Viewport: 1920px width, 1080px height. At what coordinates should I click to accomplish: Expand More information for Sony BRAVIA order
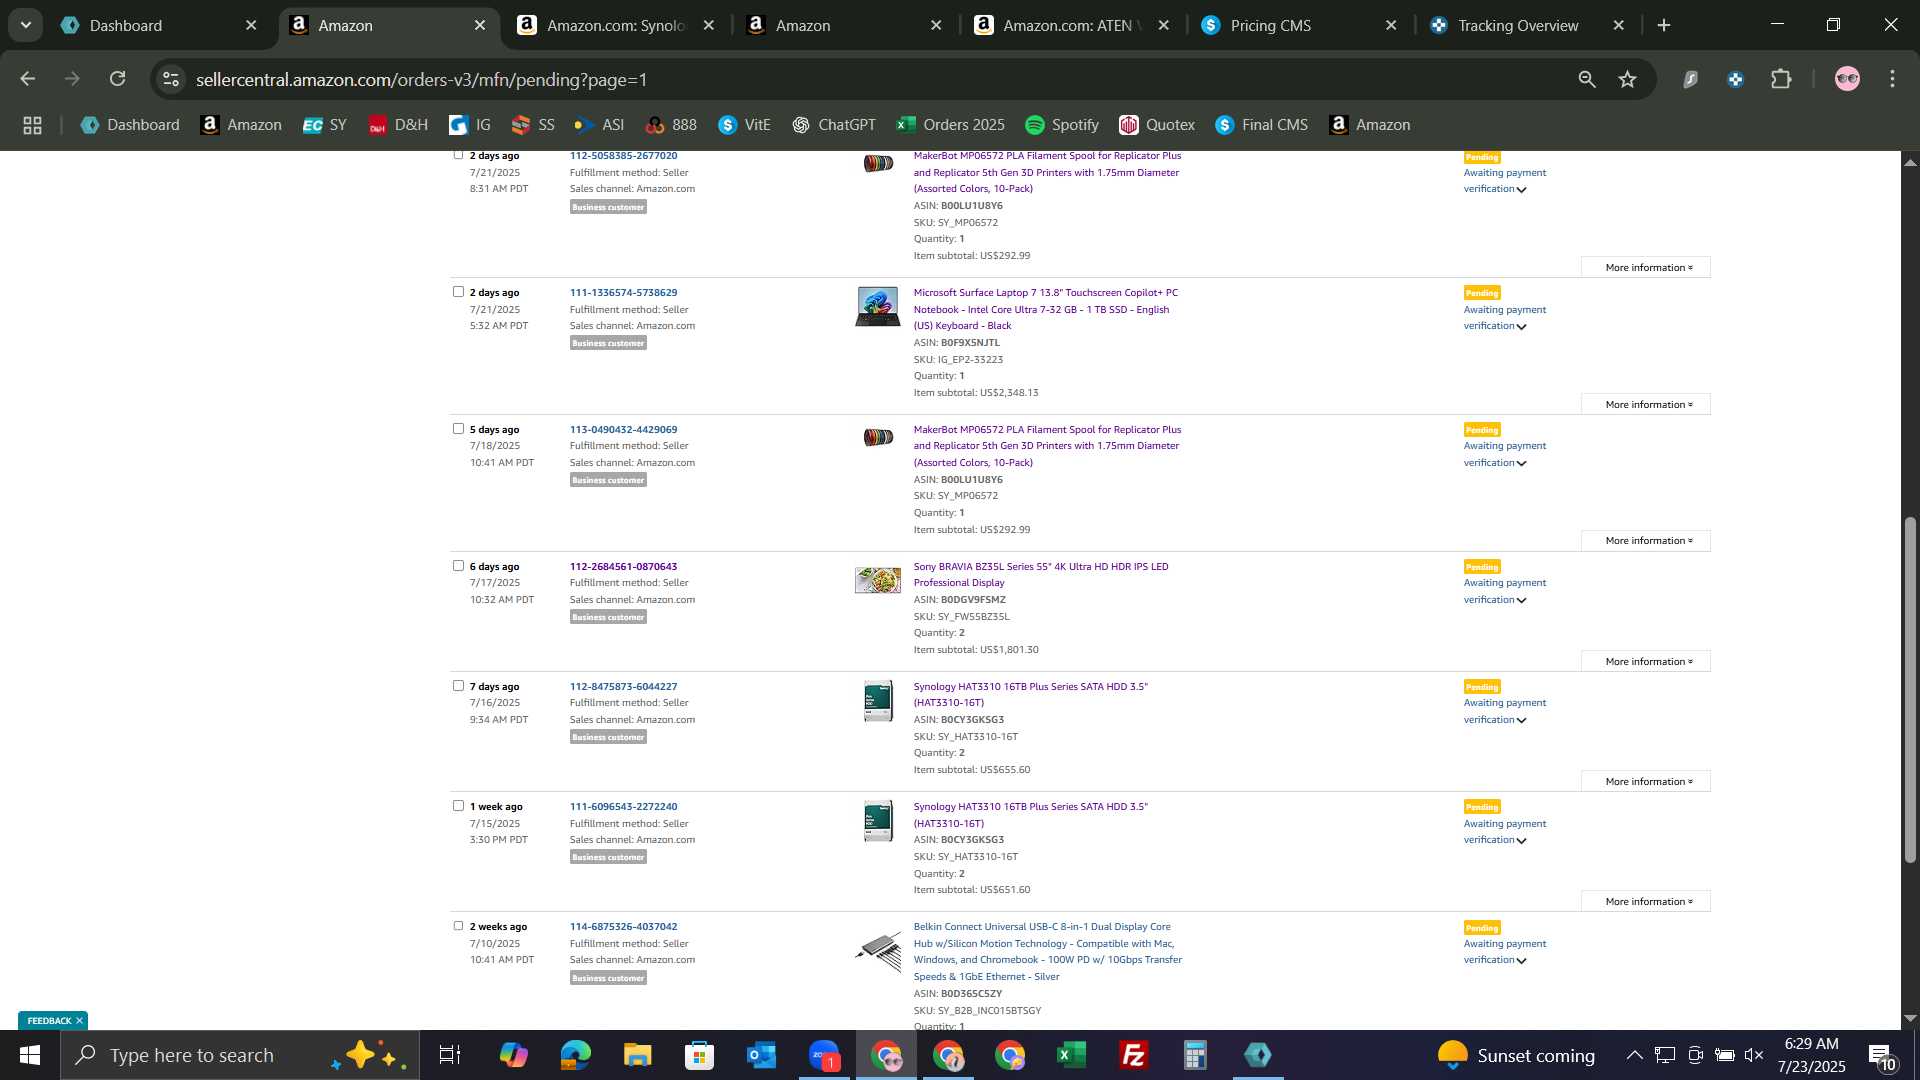(1646, 661)
